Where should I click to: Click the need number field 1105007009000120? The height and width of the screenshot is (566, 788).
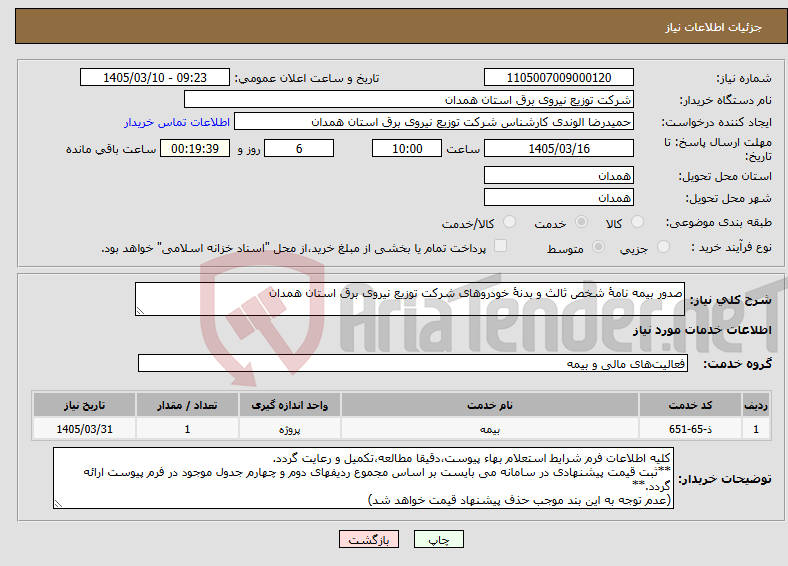558,77
